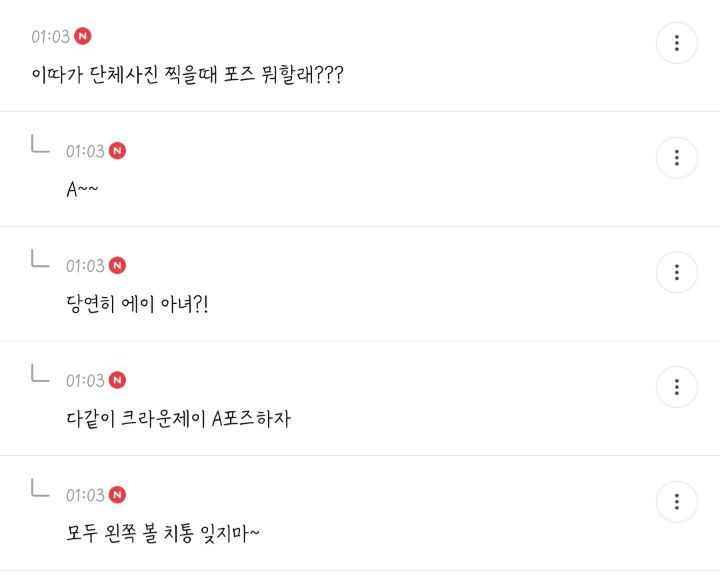Open the options menu for the group photo pose question
Screen dimensions: 720x576
(x=677, y=43)
